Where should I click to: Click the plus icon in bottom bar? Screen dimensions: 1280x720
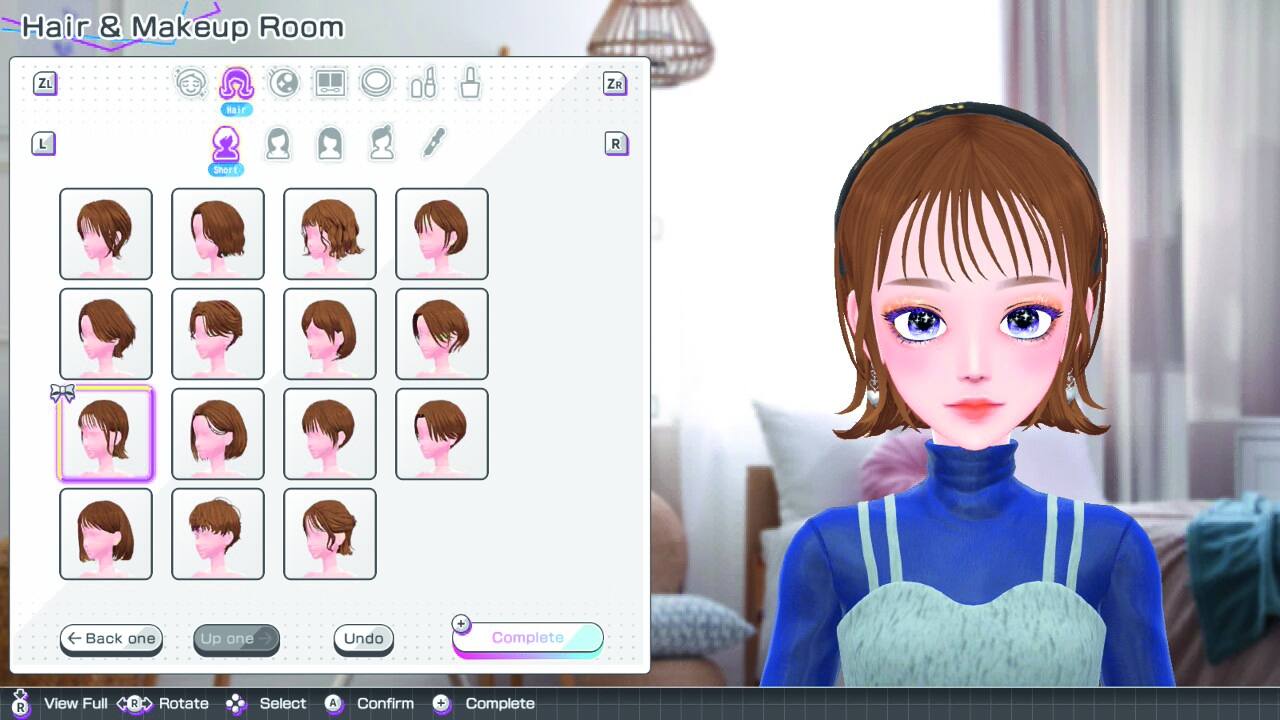[x=442, y=703]
